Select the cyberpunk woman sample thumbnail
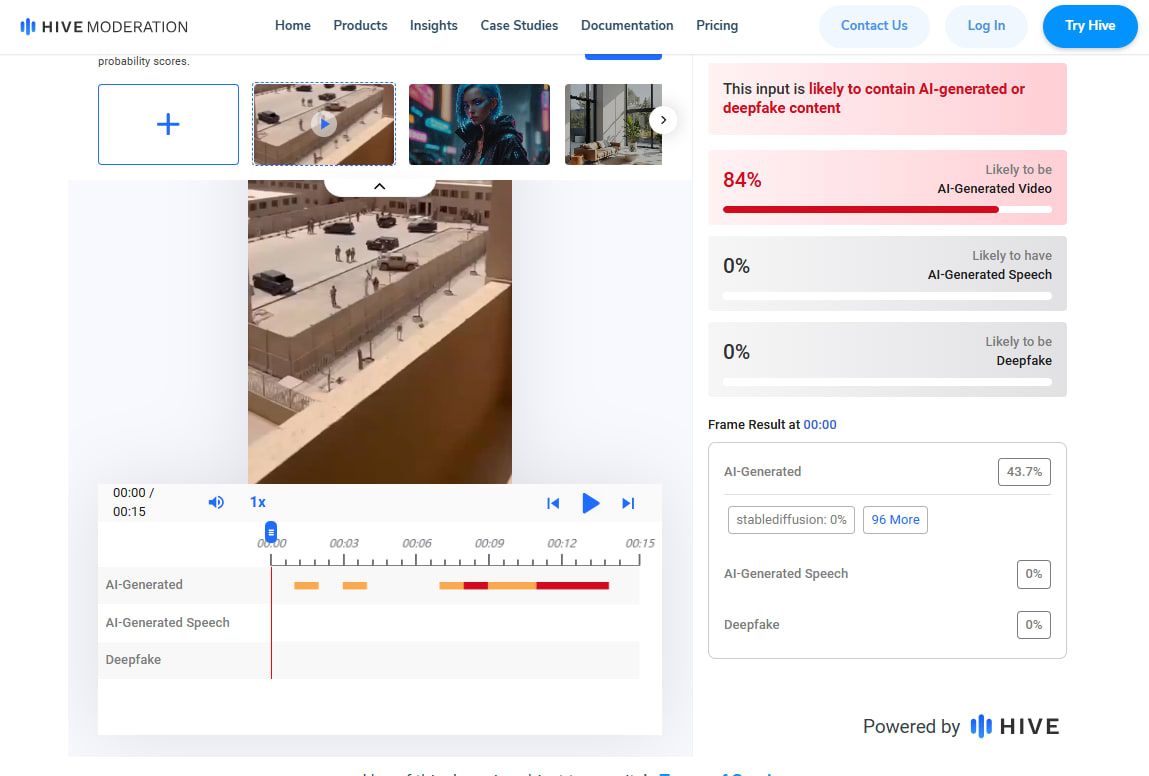Image resolution: width=1149 pixels, height=776 pixels. pyautogui.click(x=479, y=124)
